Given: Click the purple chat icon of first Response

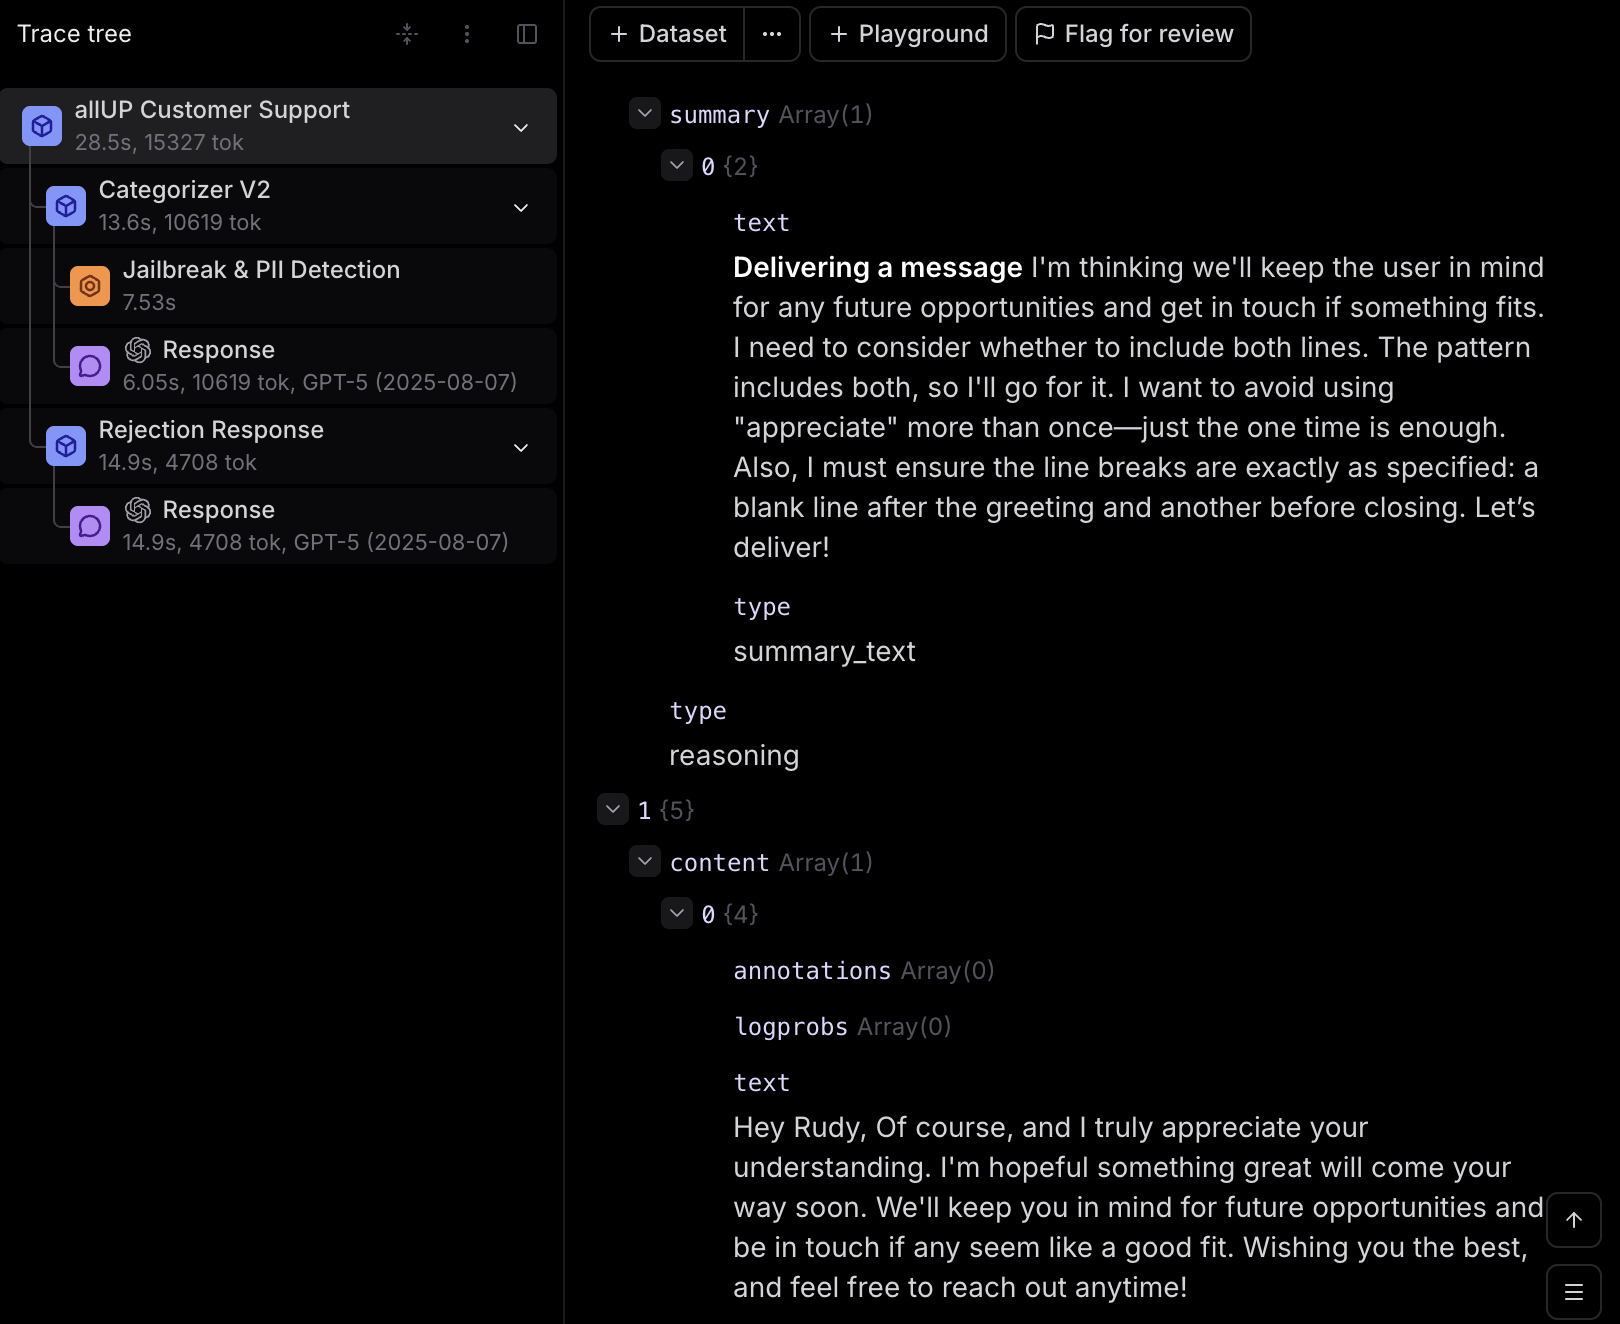Looking at the screenshot, I should click(x=90, y=366).
